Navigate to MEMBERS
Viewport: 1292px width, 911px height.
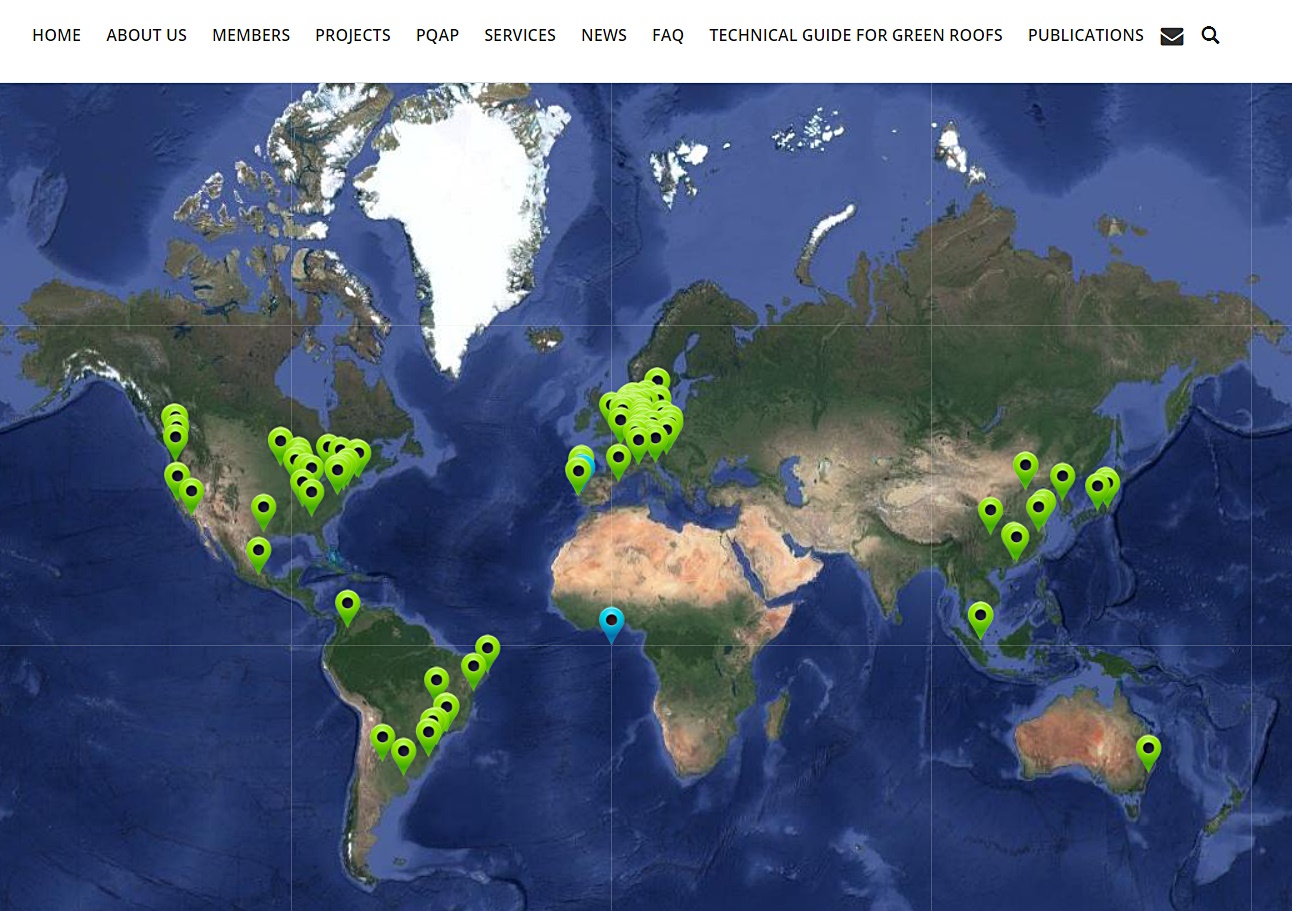tap(251, 35)
